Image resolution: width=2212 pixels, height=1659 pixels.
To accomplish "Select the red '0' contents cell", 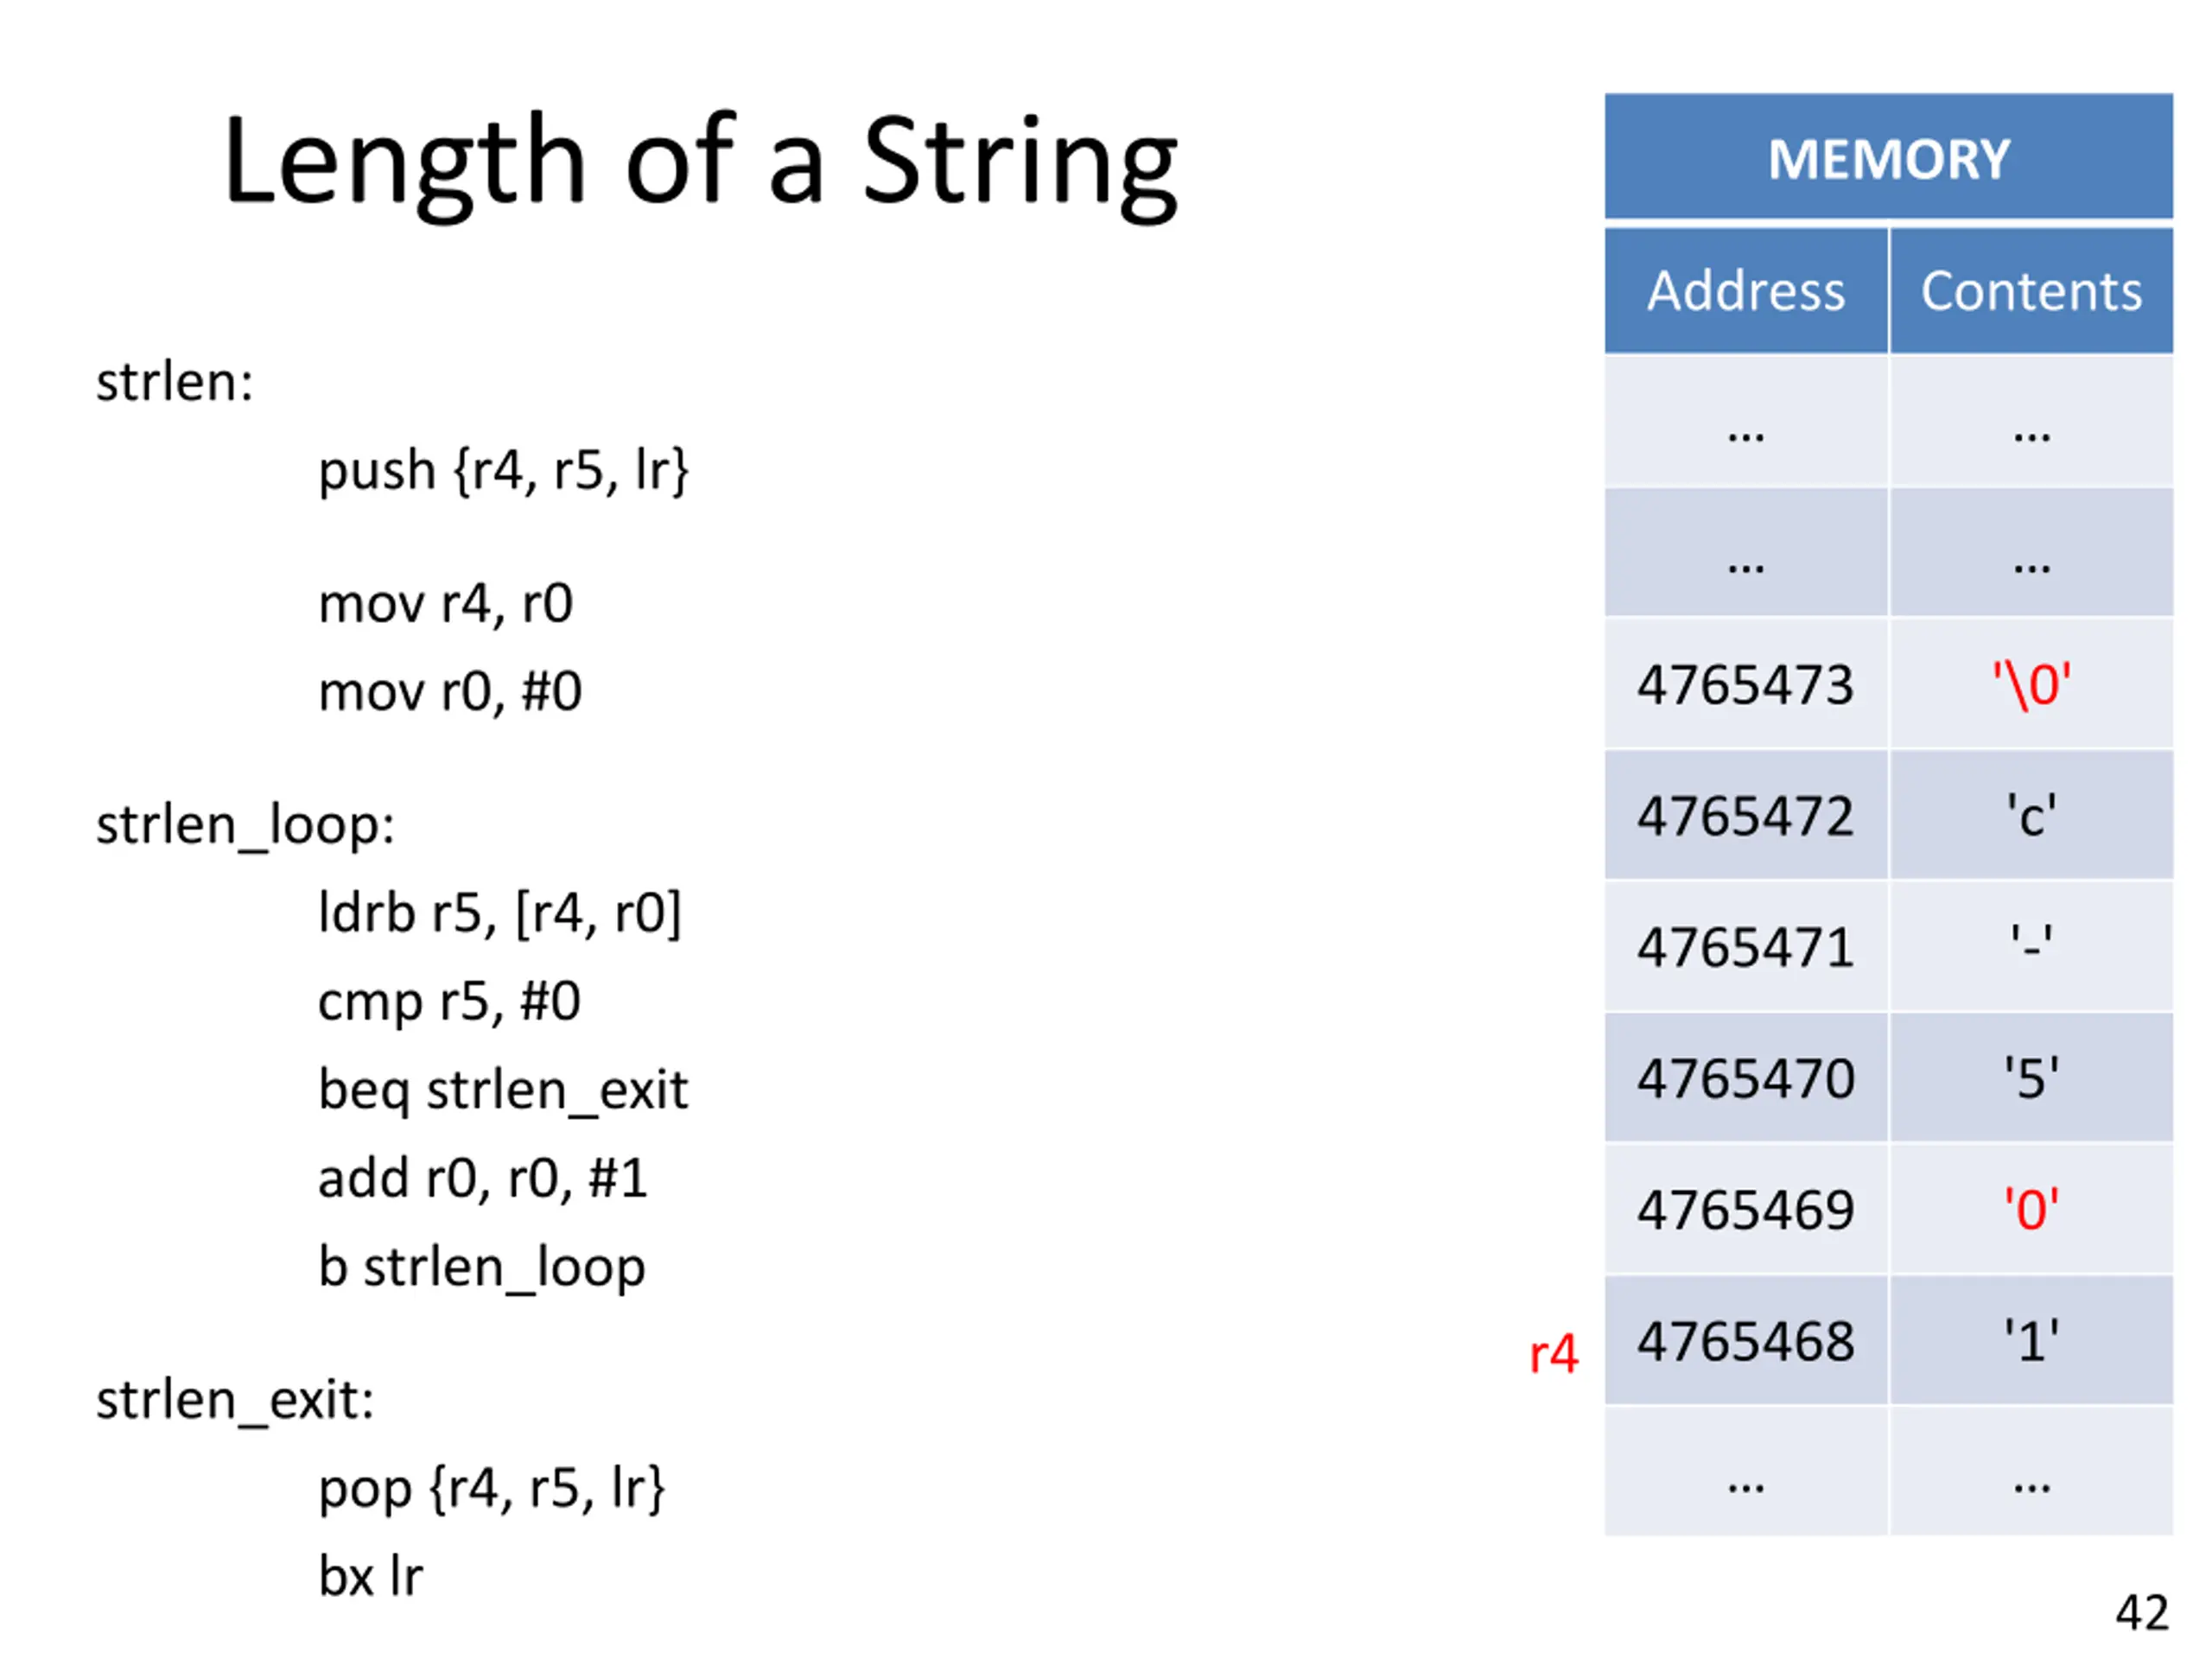I will pyautogui.click(x=2031, y=1209).
